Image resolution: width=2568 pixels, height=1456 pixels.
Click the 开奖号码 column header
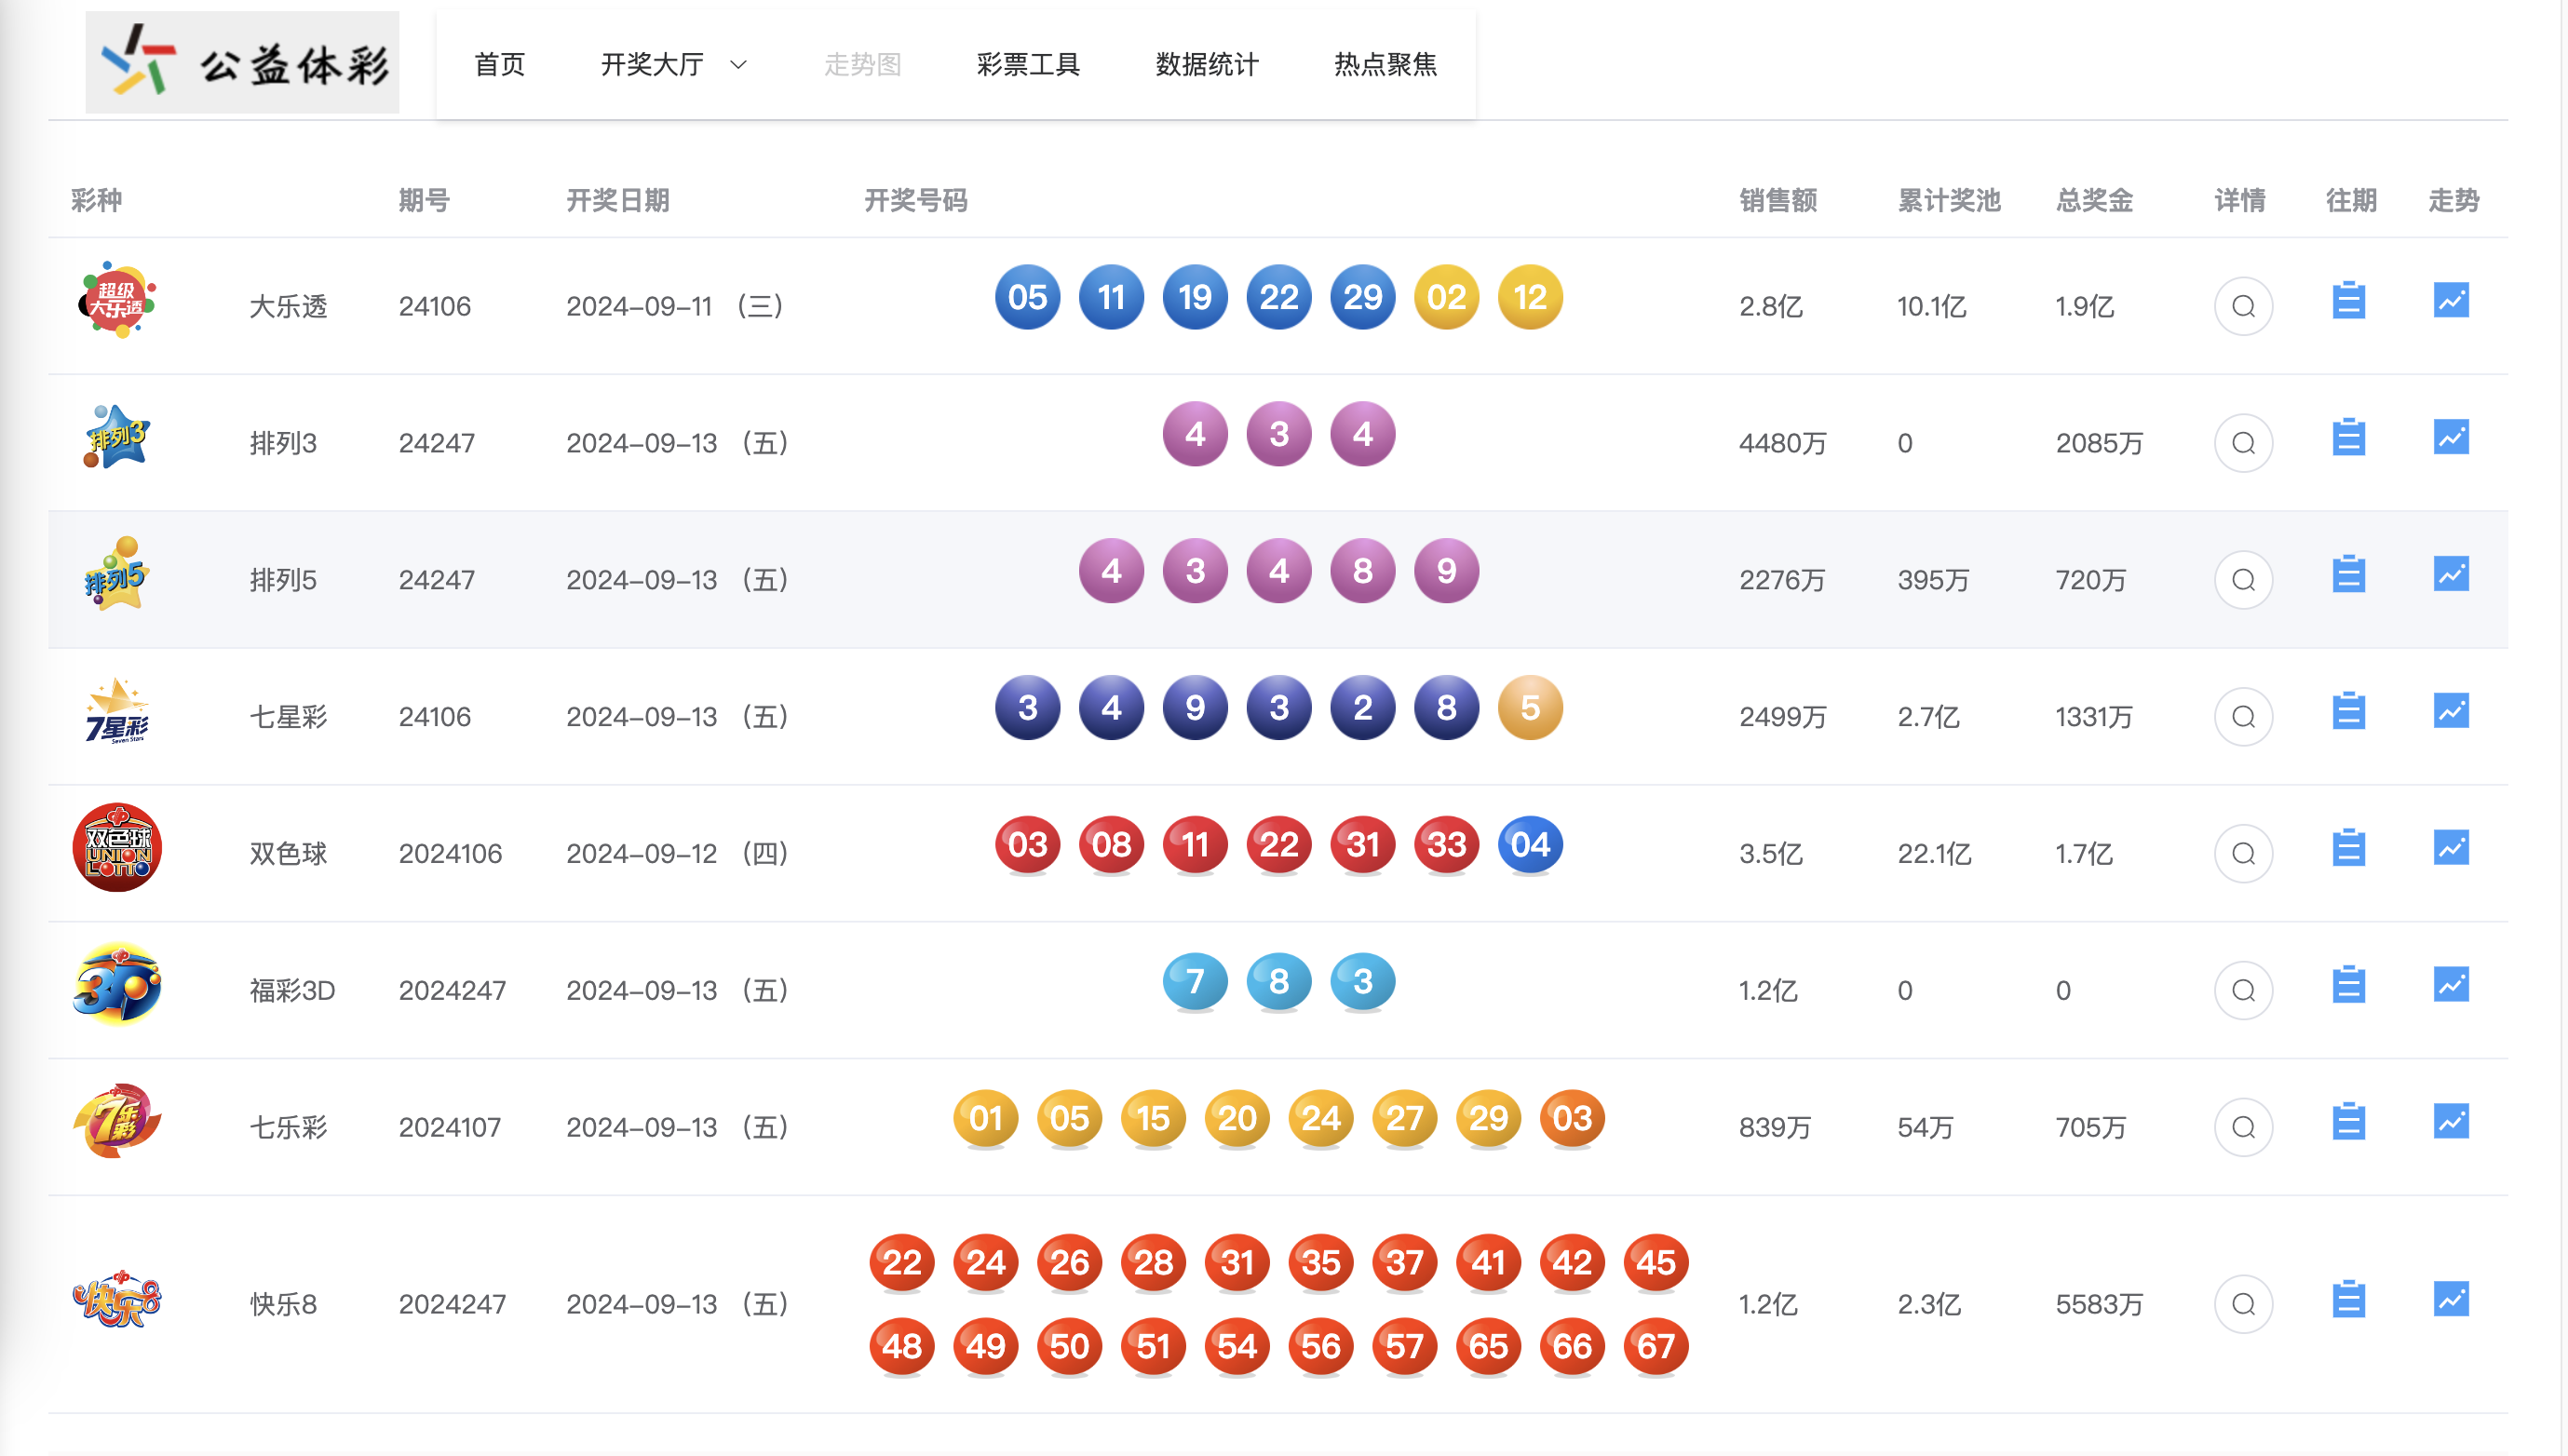coord(915,201)
